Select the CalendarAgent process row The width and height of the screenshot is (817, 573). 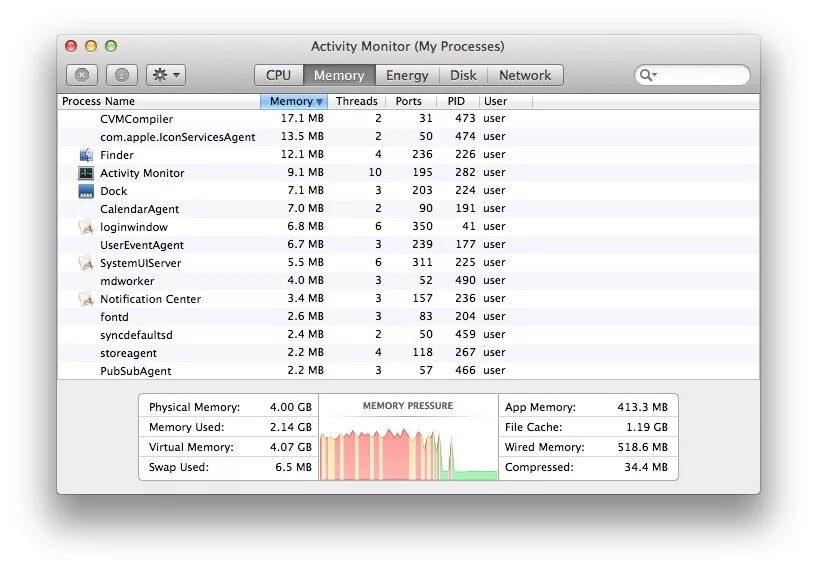click(408, 209)
